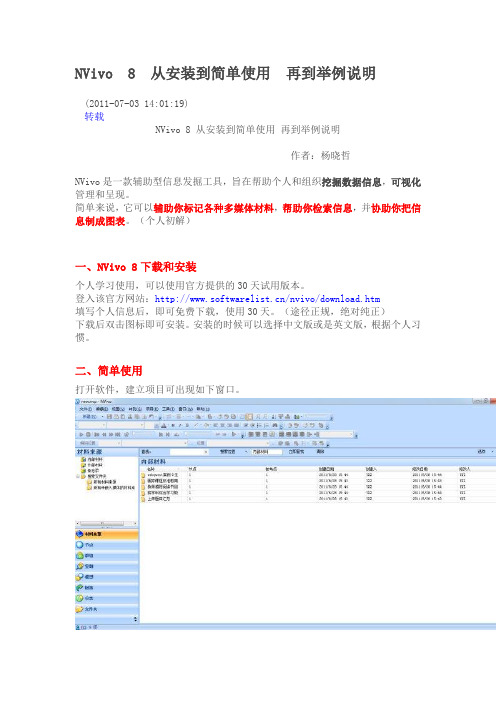The width and height of the screenshot is (496, 702).
Task: Click the play button in media toolbar
Action: point(81,435)
